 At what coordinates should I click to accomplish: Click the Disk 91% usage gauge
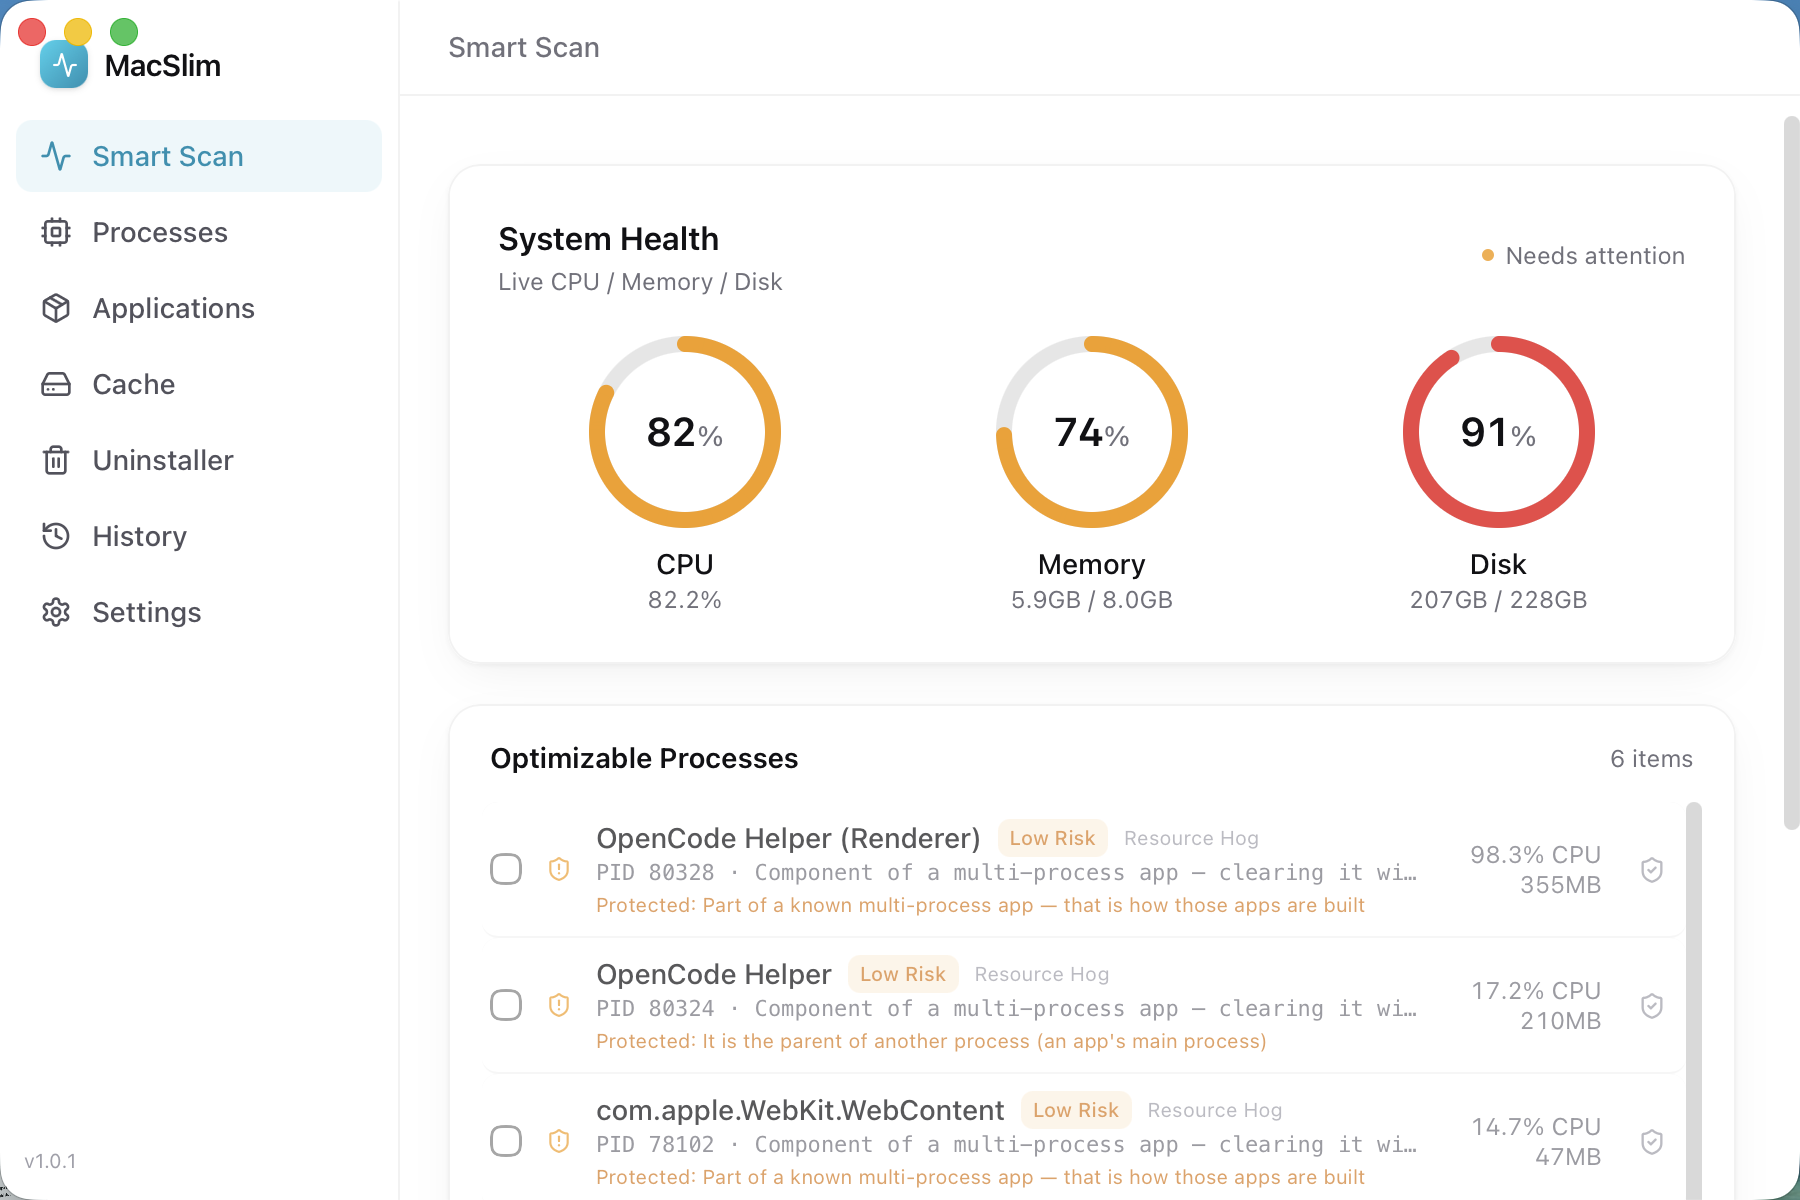point(1499,432)
